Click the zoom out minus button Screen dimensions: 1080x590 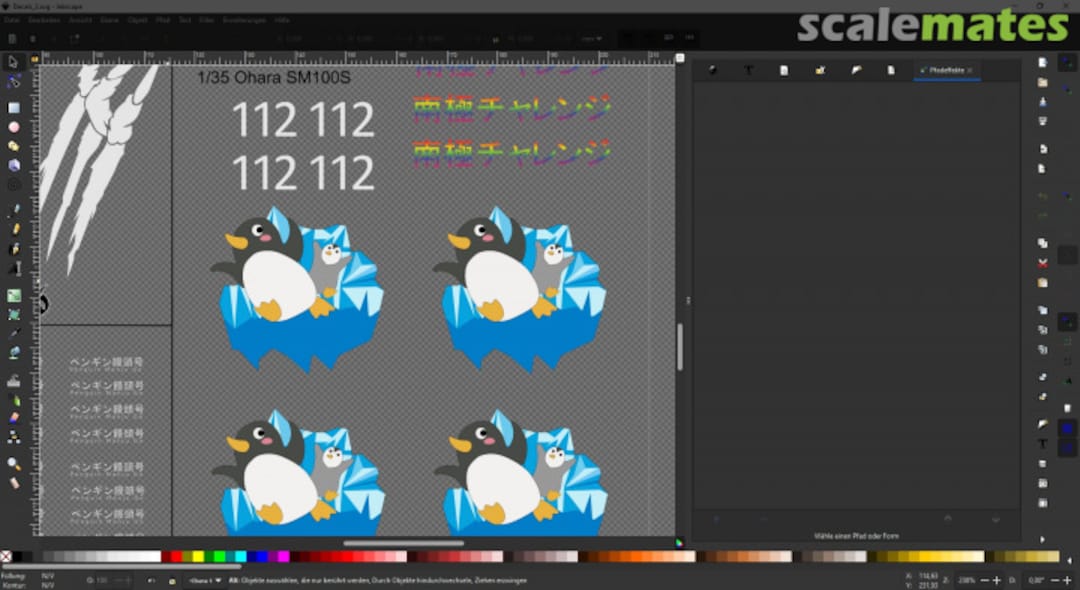click(x=985, y=580)
